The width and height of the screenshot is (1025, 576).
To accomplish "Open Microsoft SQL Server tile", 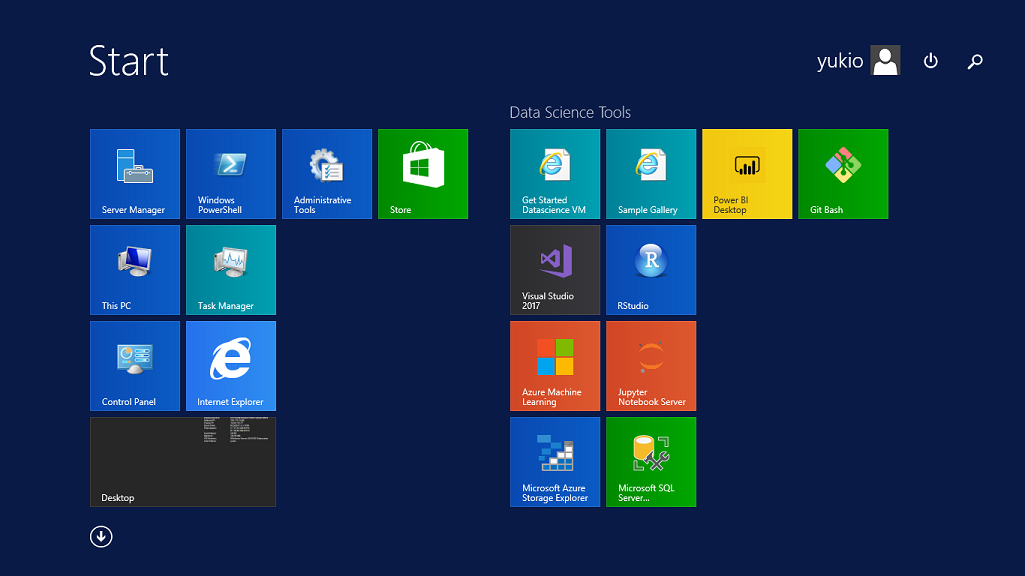I will (651, 462).
